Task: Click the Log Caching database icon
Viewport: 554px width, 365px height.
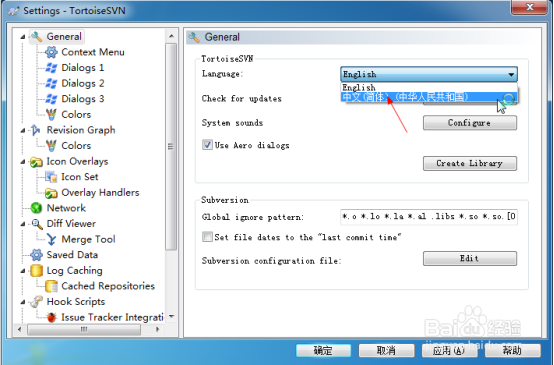Action: [x=36, y=270]
